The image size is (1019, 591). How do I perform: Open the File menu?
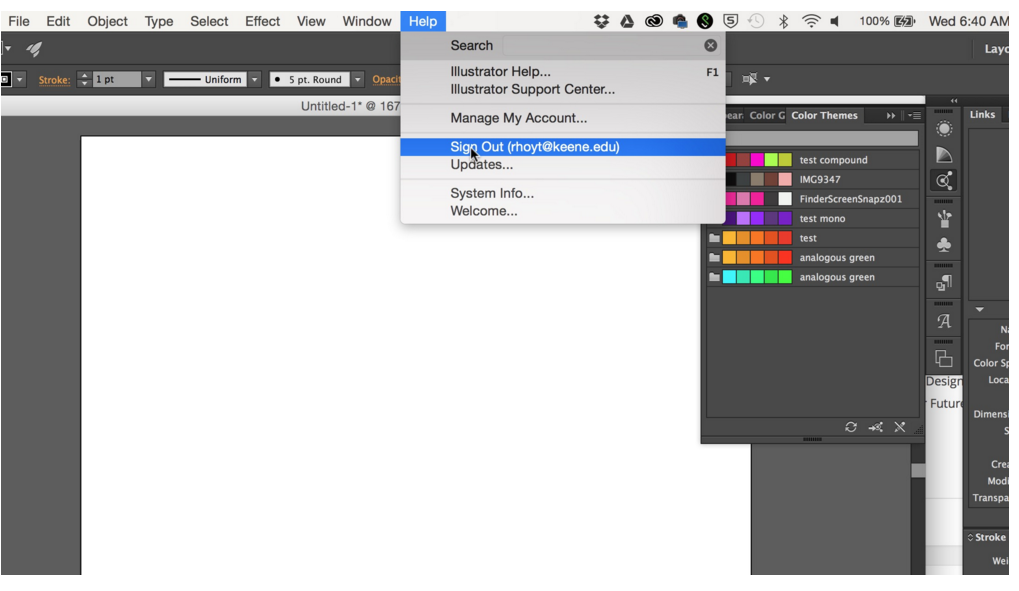pyautogui.click(x=18, y=21)
